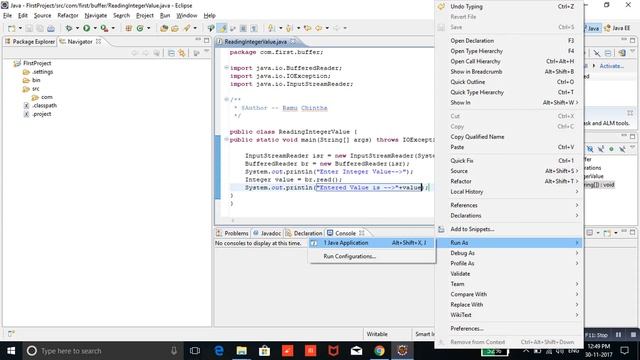Select the .project file in Navigator
The width and height of the screenshot is (640, 360).
[38, 114]
